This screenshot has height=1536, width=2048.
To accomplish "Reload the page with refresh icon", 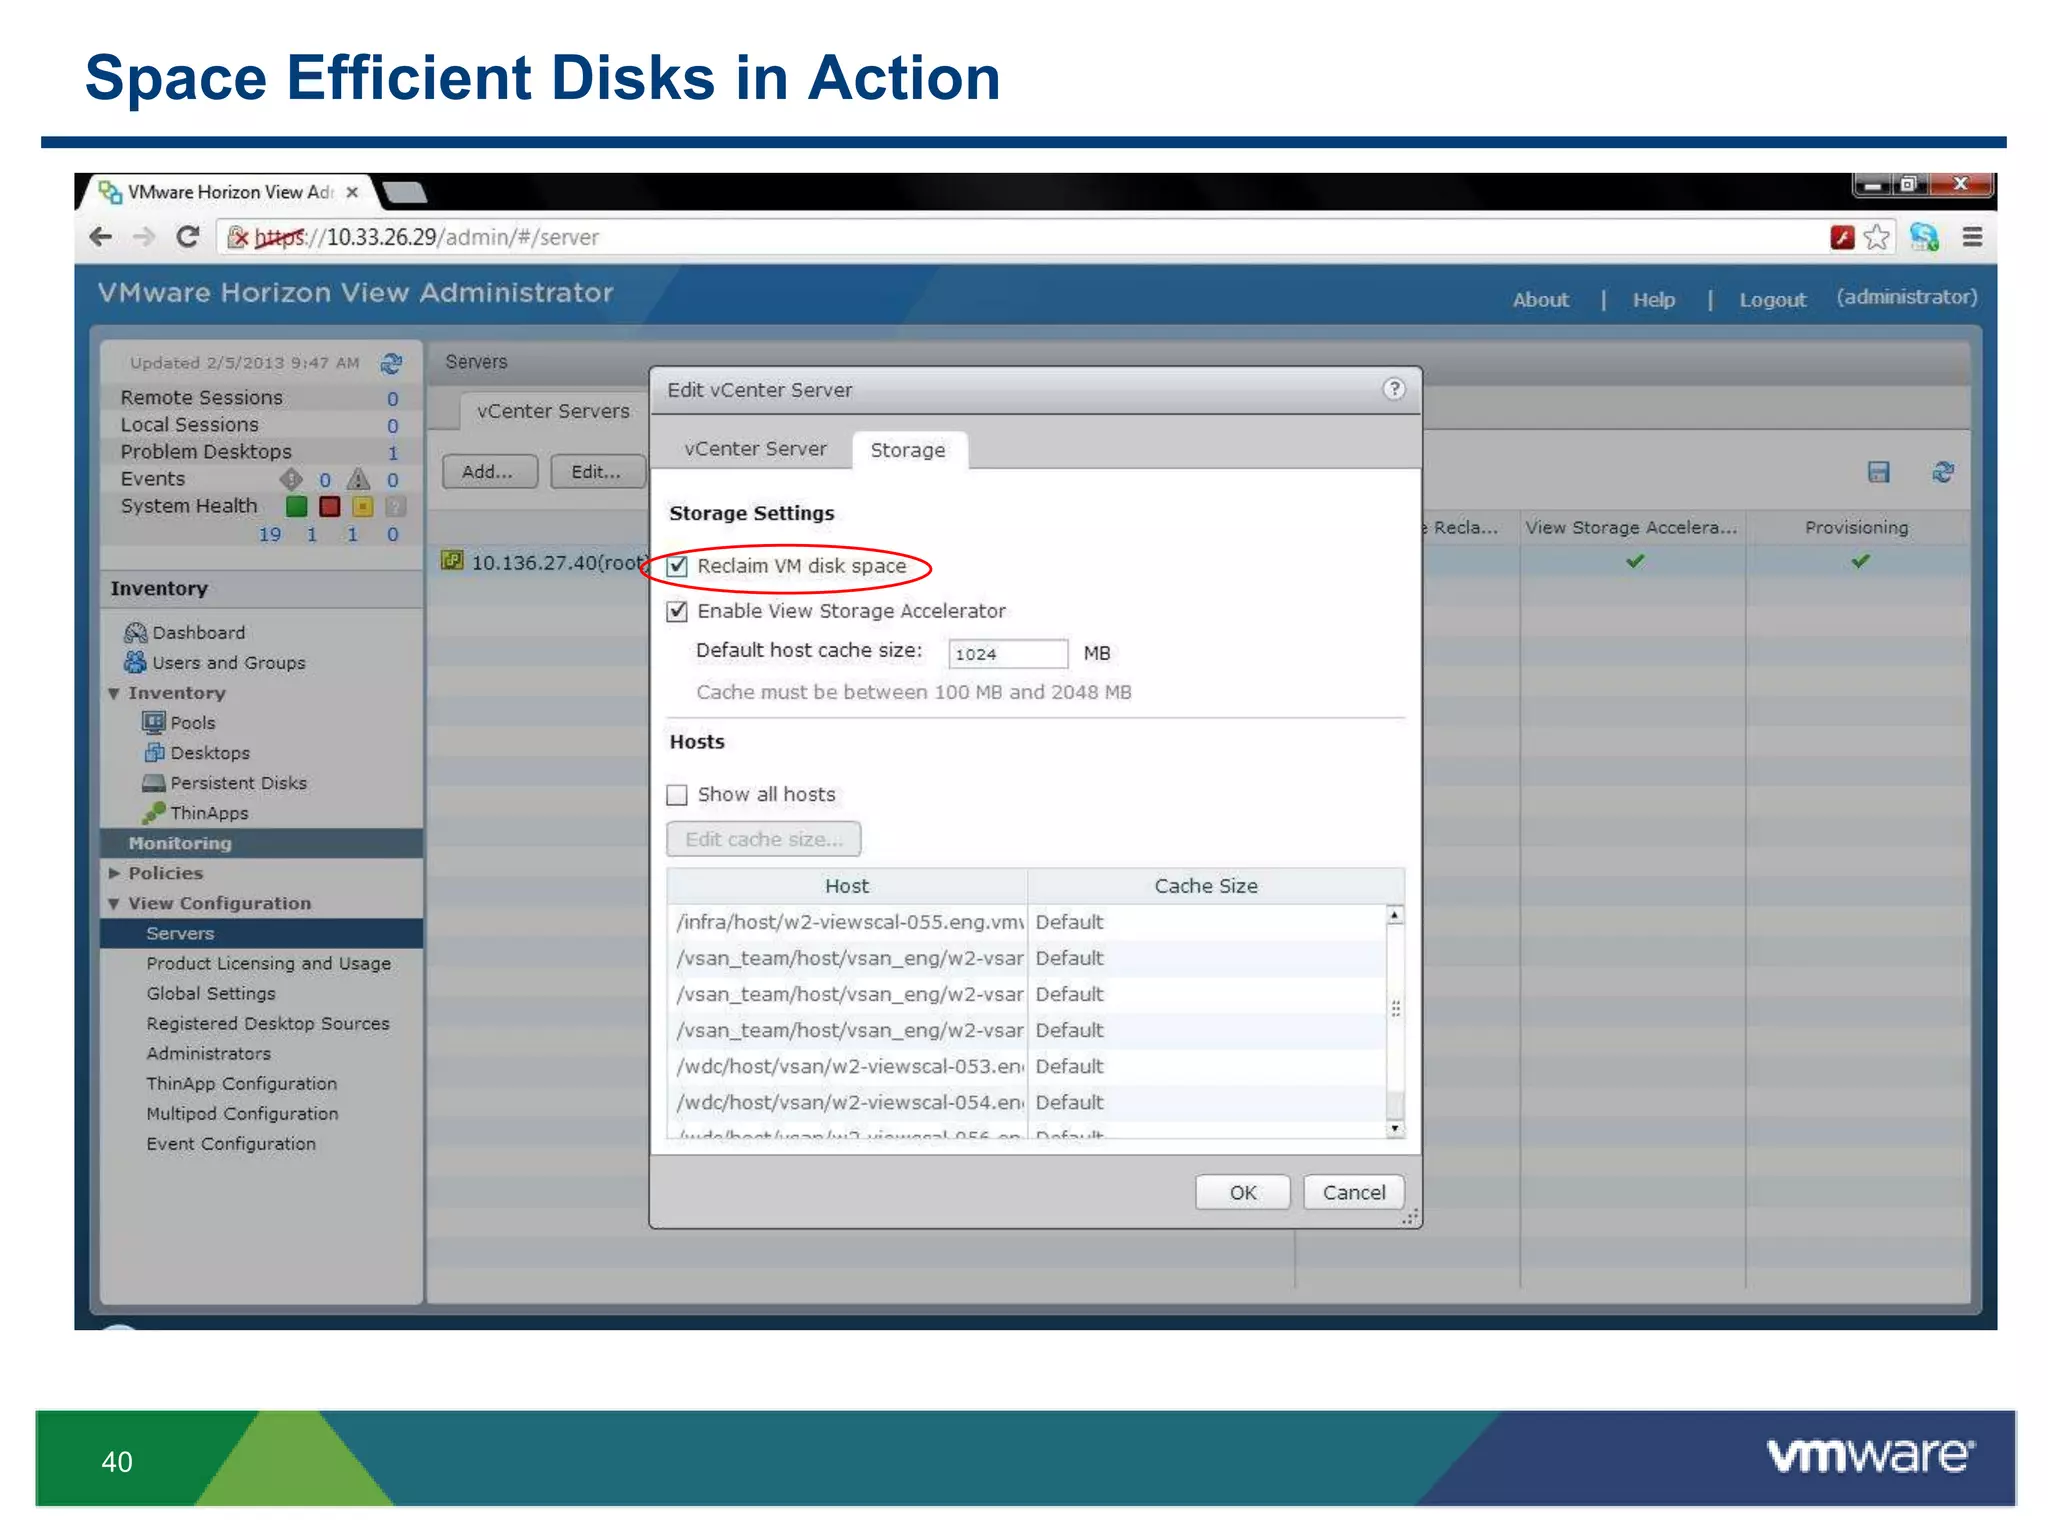I will [188, 237].
